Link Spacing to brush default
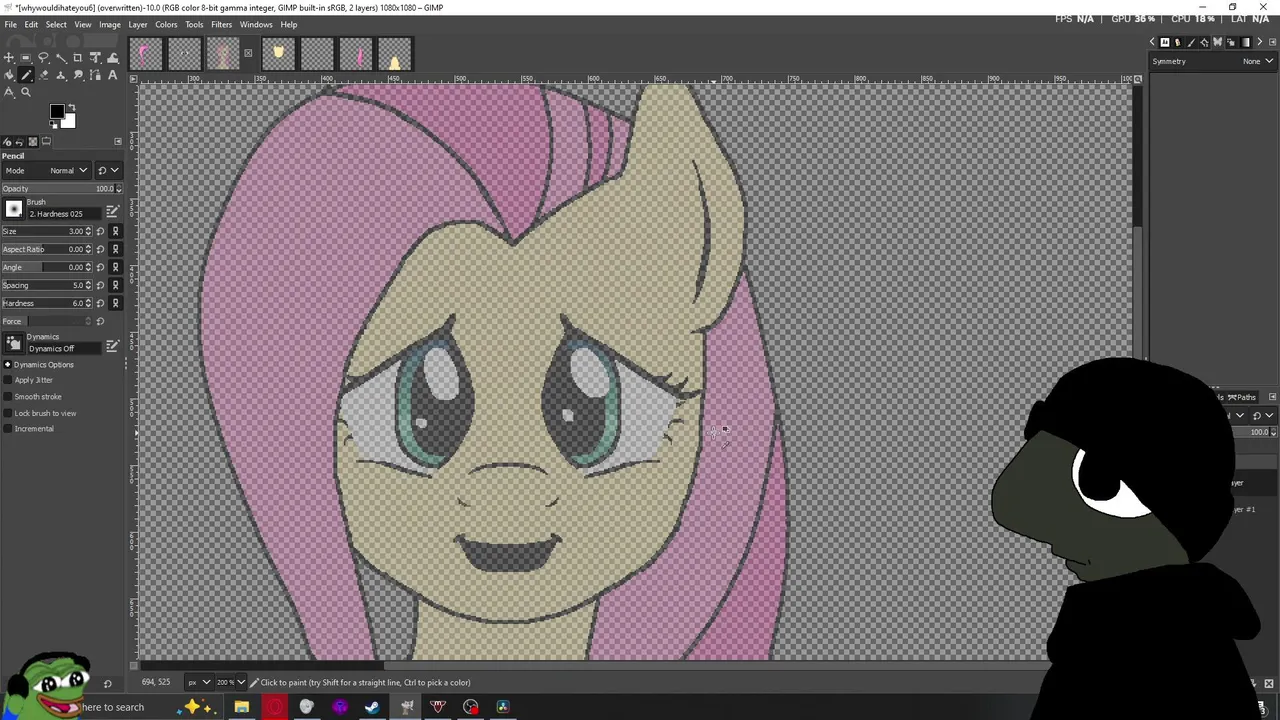The width and height of the screenshot is (1280, 720). pyautogui.click(x=115, y=285)
